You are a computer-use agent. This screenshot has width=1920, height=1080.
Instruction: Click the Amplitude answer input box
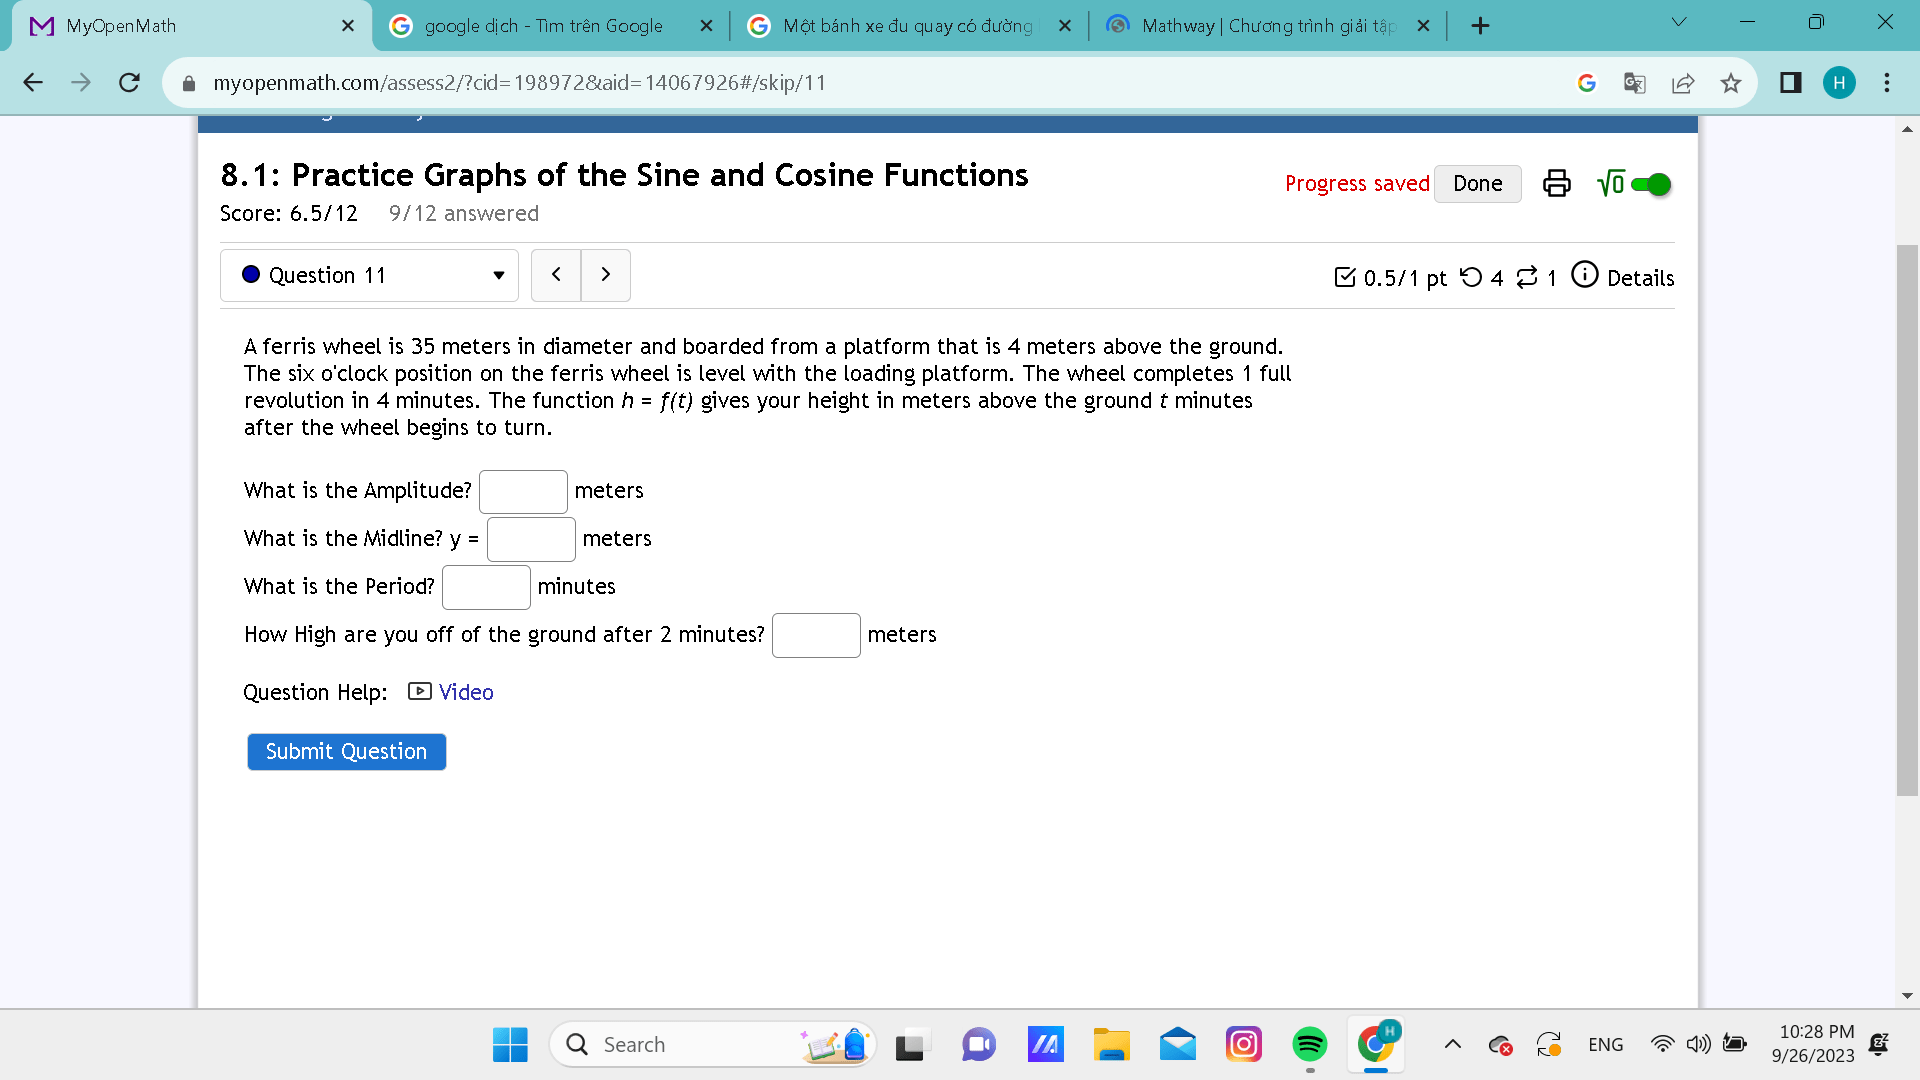tap(523, 491)
